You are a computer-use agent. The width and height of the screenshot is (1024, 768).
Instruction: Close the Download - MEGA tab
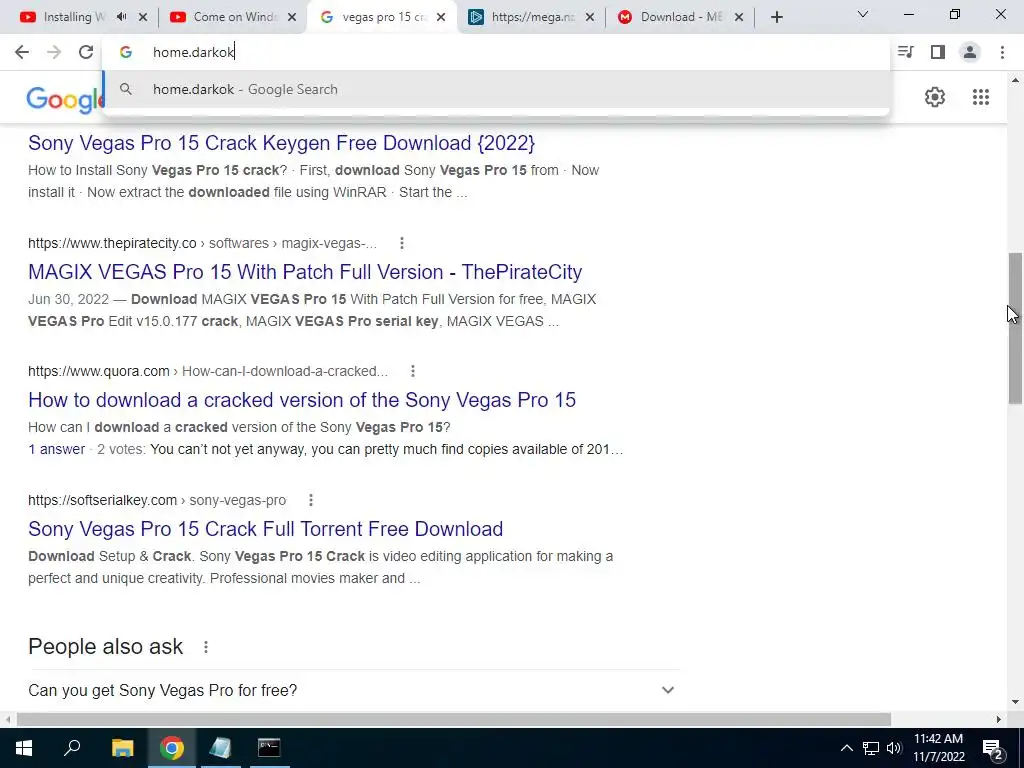[x=739, y=18]
